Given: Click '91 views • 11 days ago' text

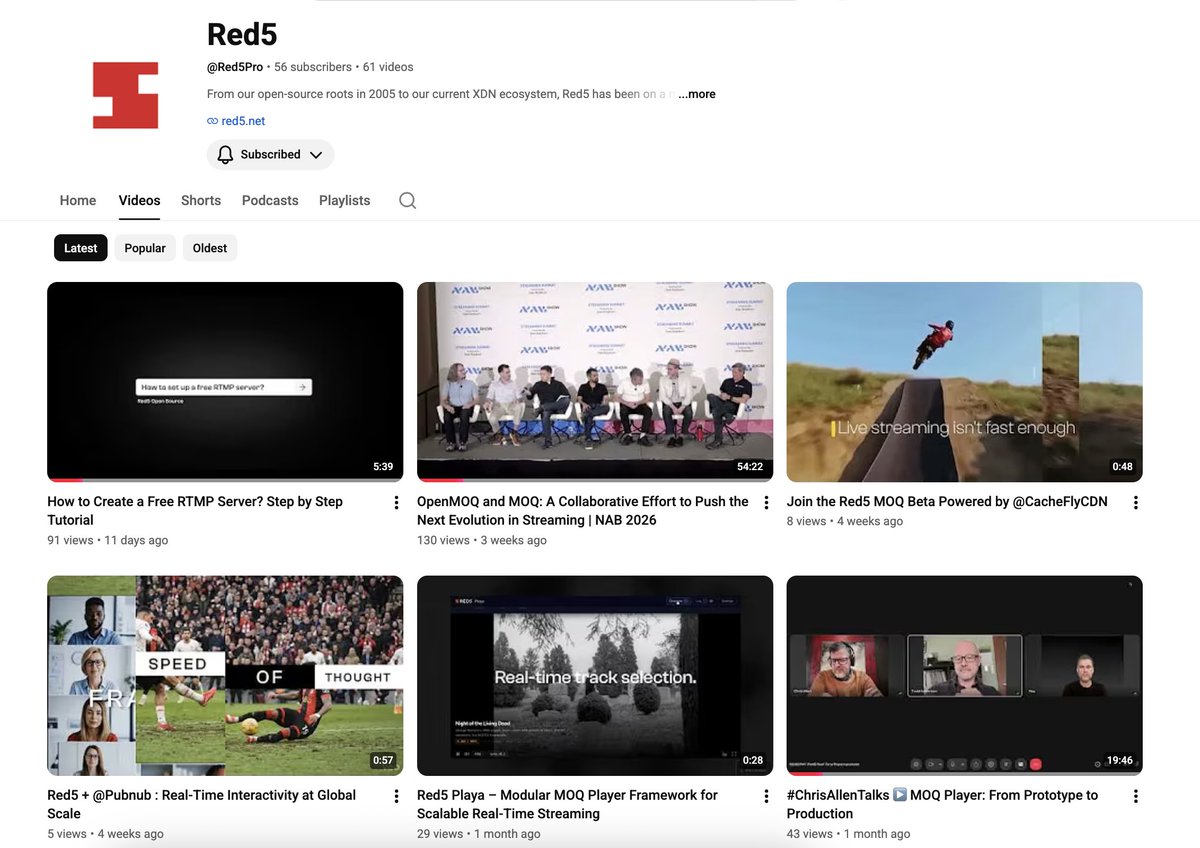Looking at the screenshot, I should click(x=108, y=540).
